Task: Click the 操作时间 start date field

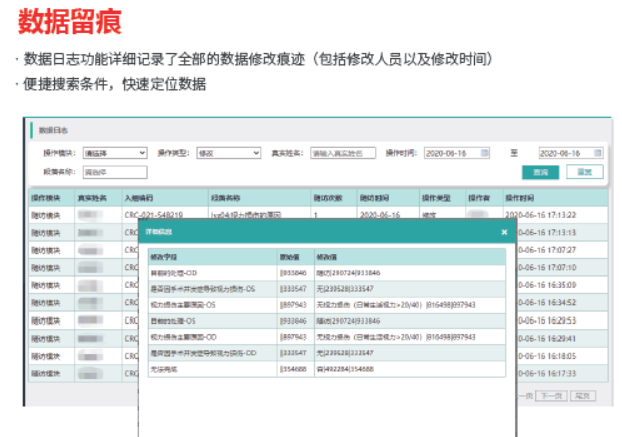Action: coord(457,153)
